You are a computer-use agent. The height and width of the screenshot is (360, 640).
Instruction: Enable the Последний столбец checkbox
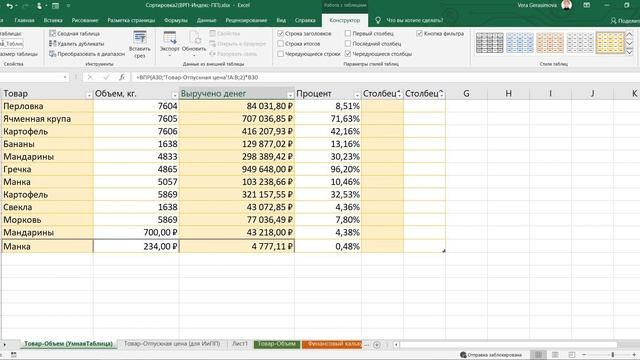348,43
